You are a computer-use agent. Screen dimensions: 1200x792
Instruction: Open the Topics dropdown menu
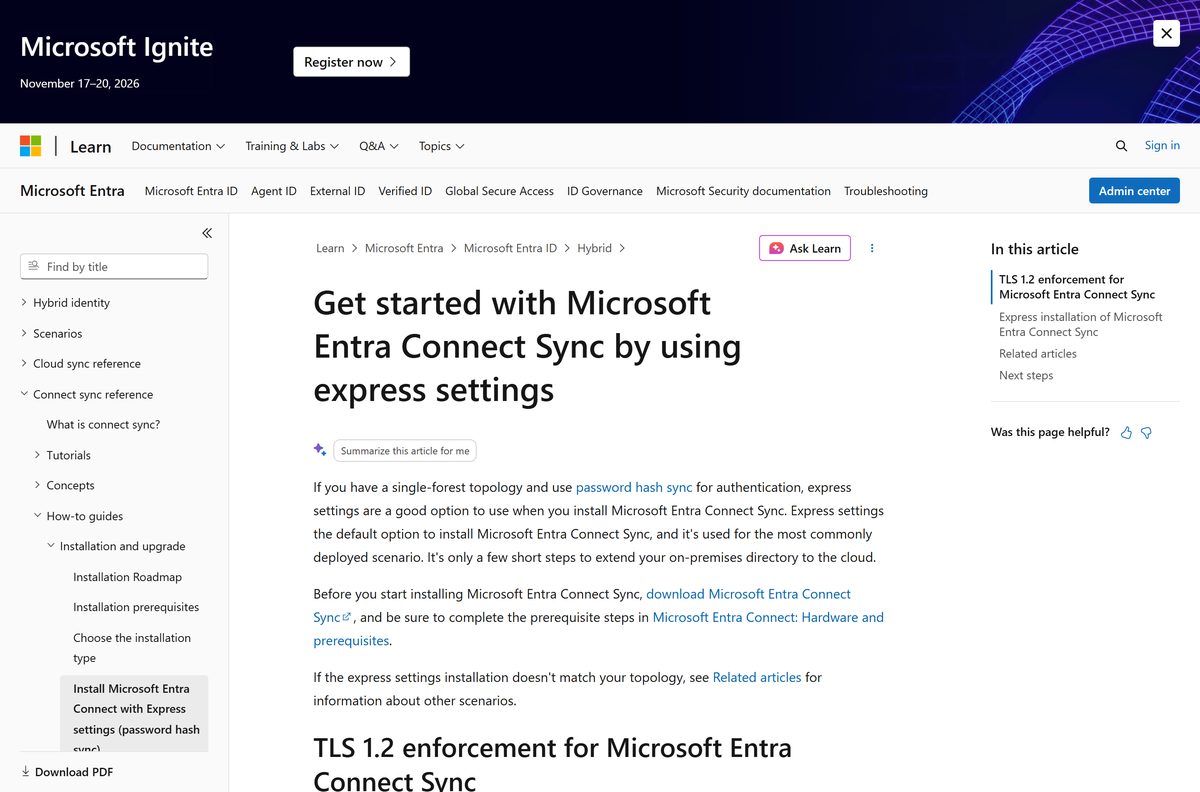[442, 146]
